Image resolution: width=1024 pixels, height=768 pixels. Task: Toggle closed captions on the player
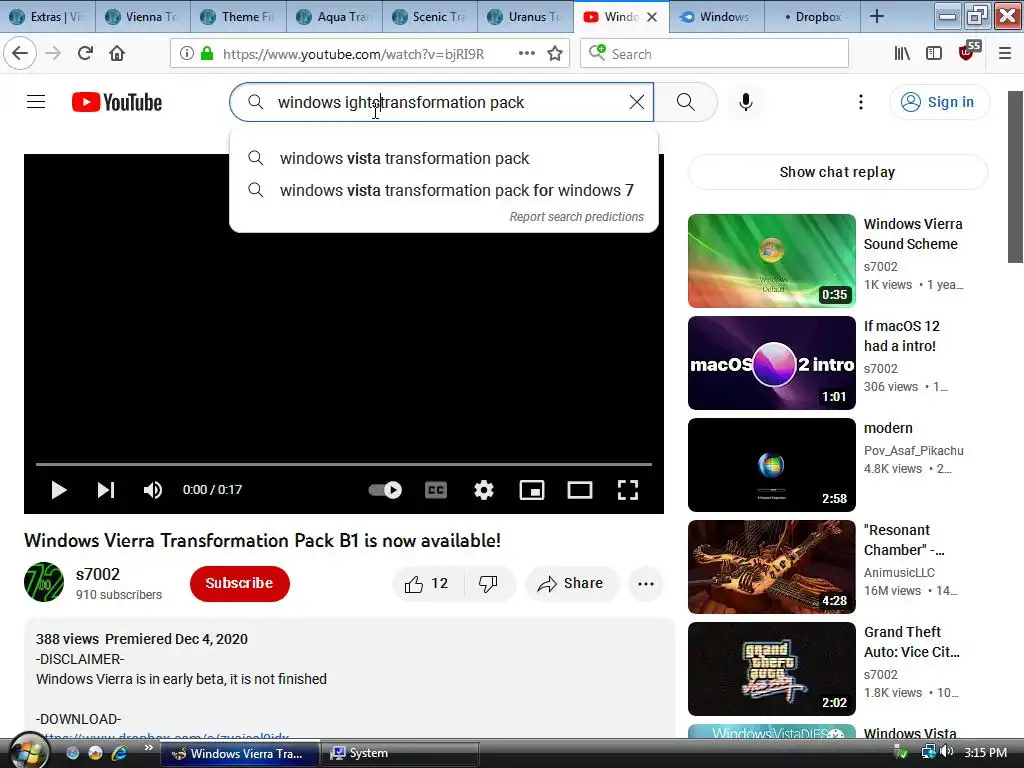click(x=436, y=490)
